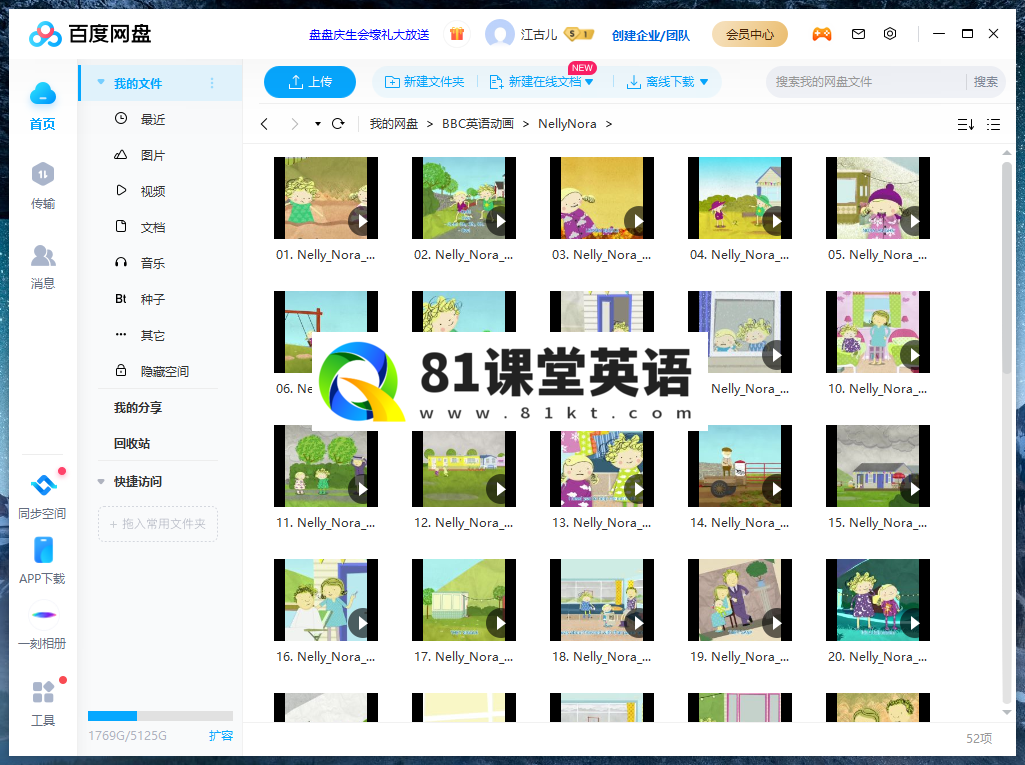Open 我的分享 shares list
This screenshot has height=765, width=1025.
(138, 407)
